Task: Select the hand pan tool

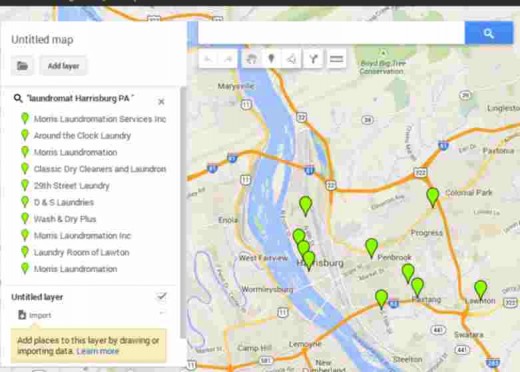Action: 251,59
